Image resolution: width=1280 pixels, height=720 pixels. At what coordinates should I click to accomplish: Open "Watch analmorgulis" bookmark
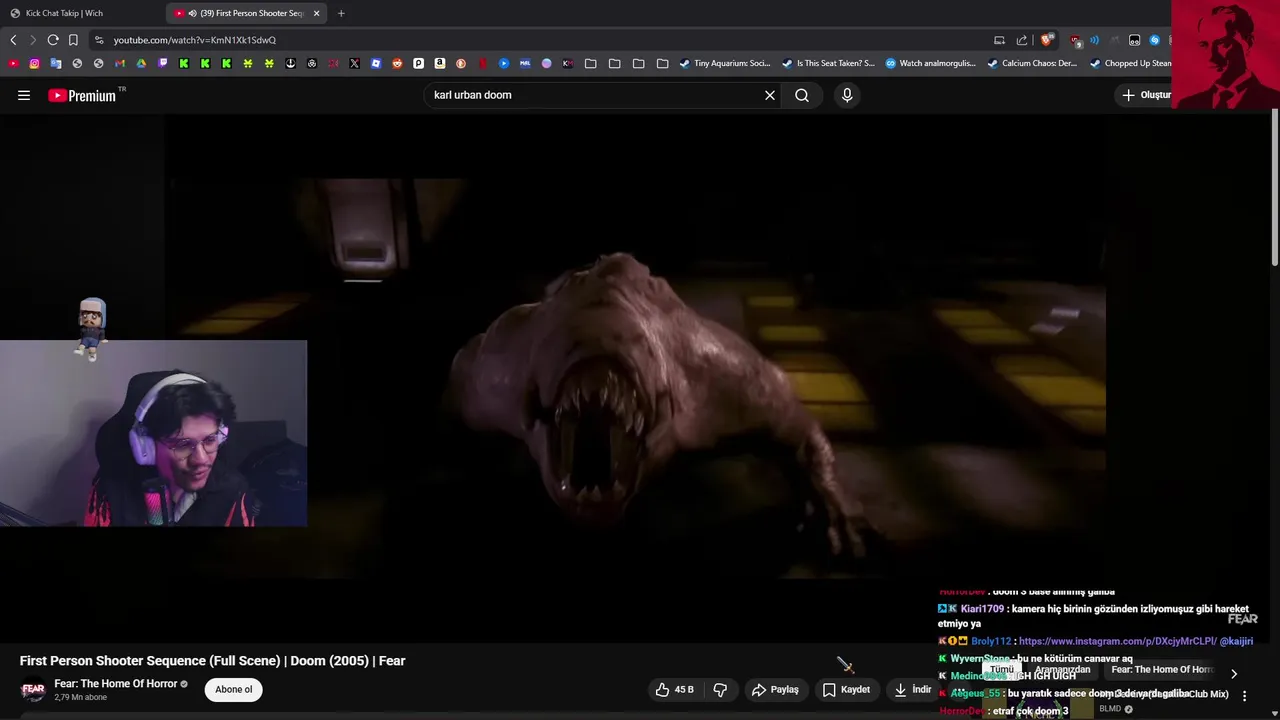931,63
